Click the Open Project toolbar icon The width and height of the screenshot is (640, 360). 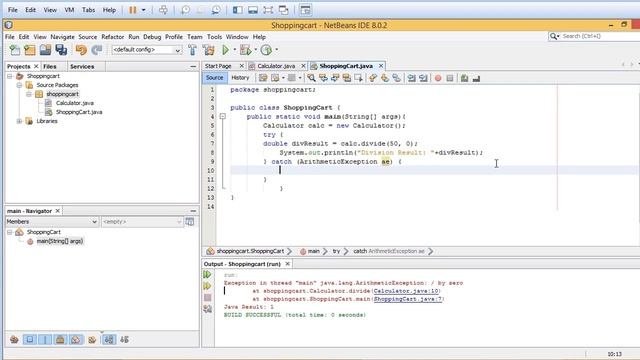(45, 50)
